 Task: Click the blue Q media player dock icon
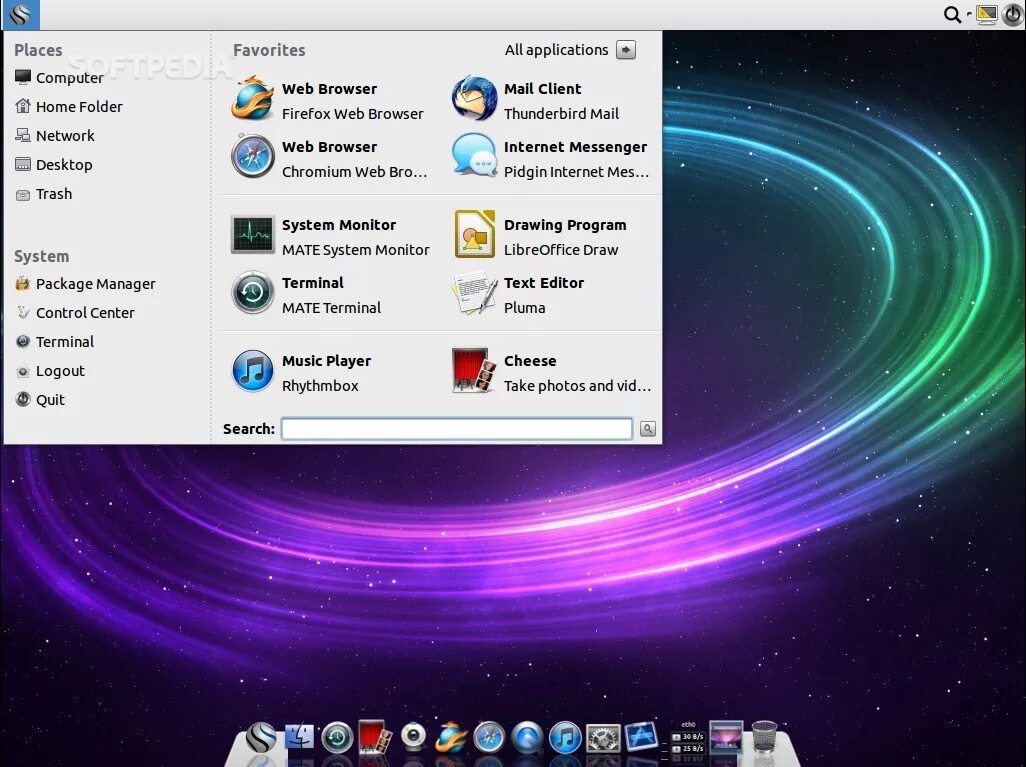[x=527, y=738]
